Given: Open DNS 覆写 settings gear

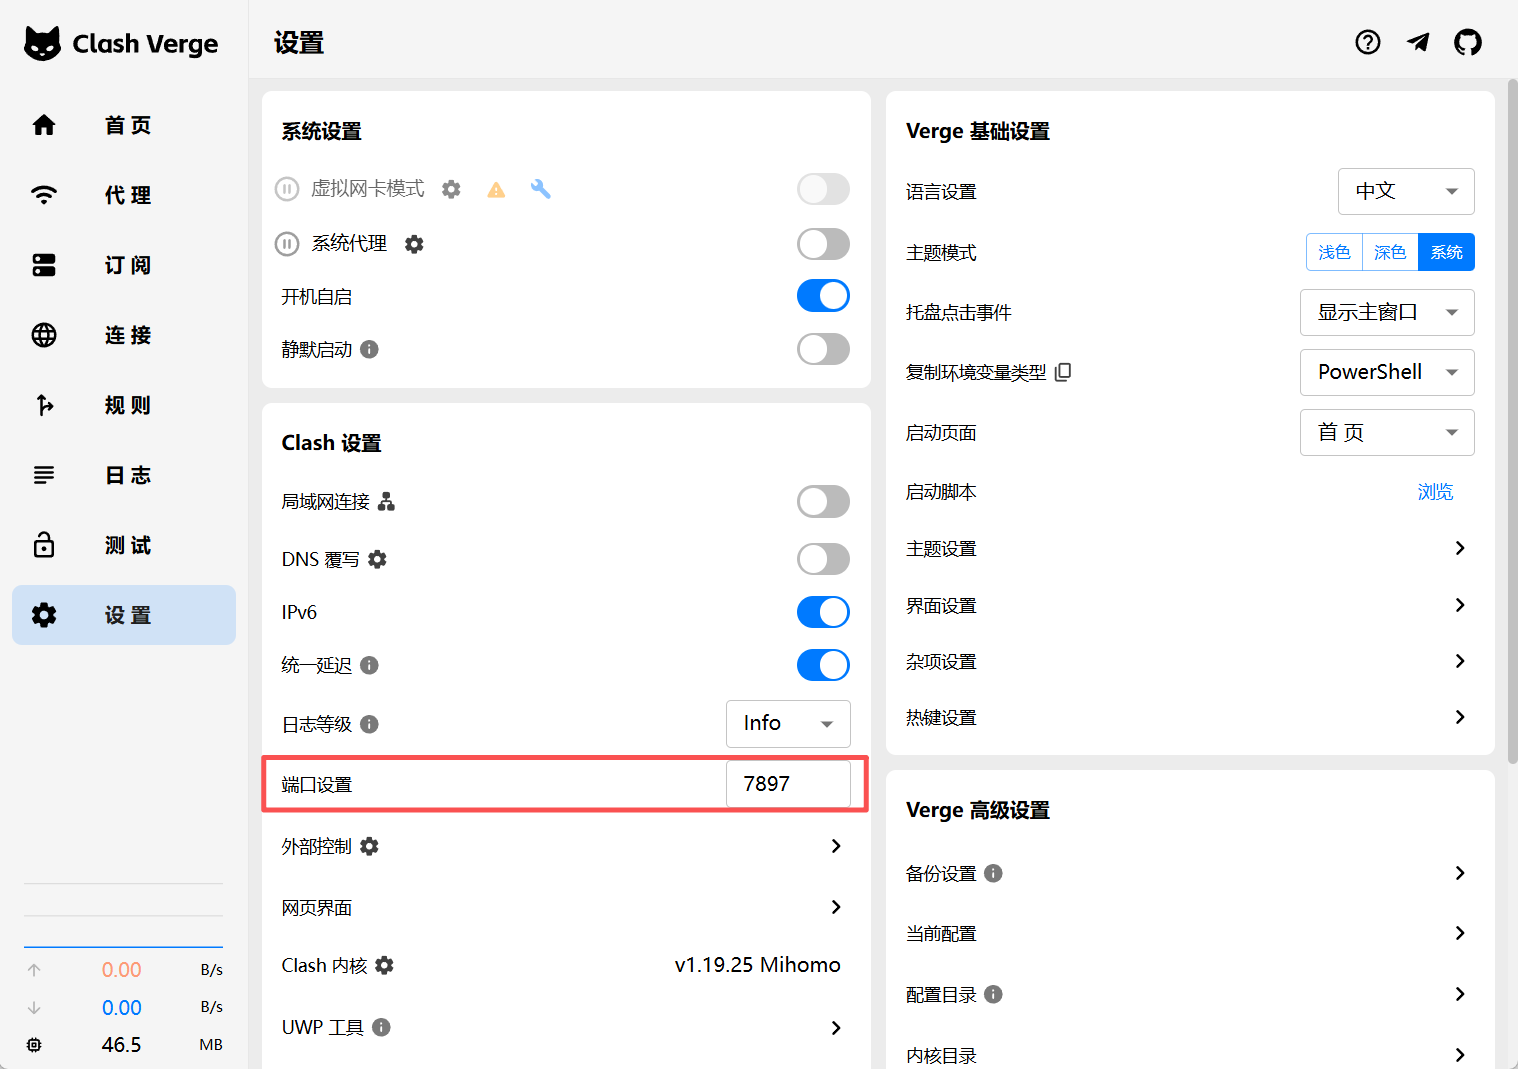Looking at the screenshot, I should pyautogui.click(x=377, y=559).
